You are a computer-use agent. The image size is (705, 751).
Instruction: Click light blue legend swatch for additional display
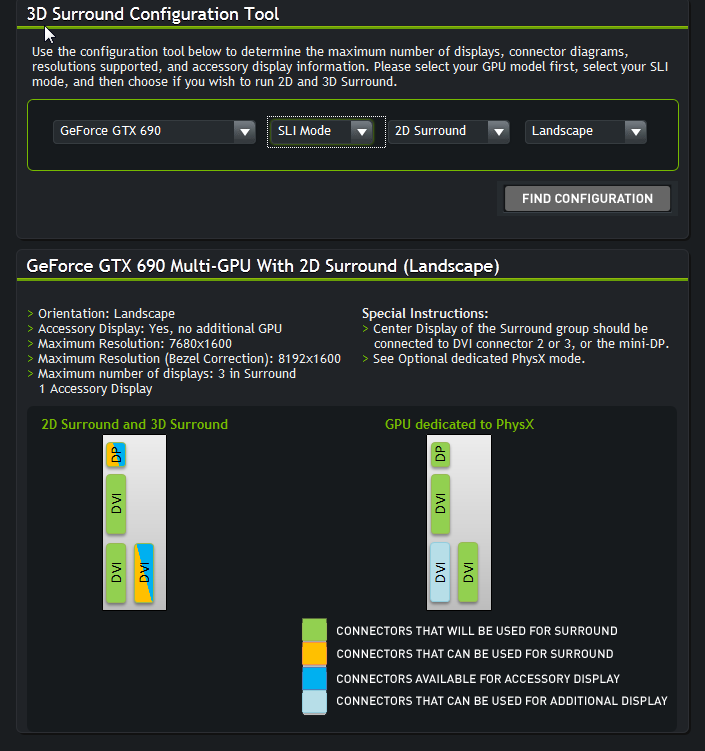pos(314,702)
